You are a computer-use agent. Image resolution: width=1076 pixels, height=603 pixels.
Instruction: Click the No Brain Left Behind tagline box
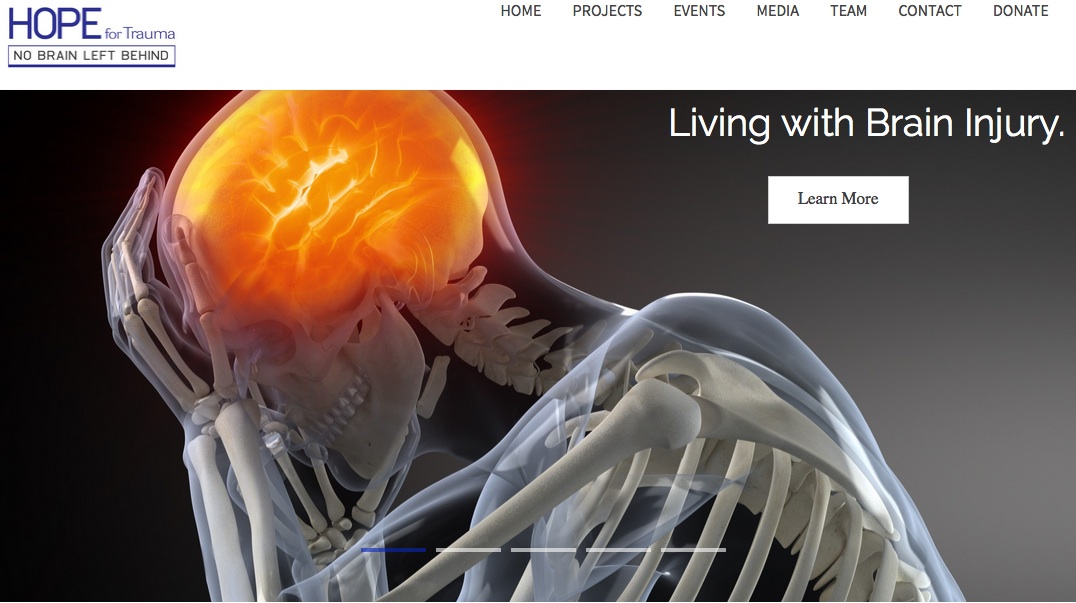click(91, 56)
